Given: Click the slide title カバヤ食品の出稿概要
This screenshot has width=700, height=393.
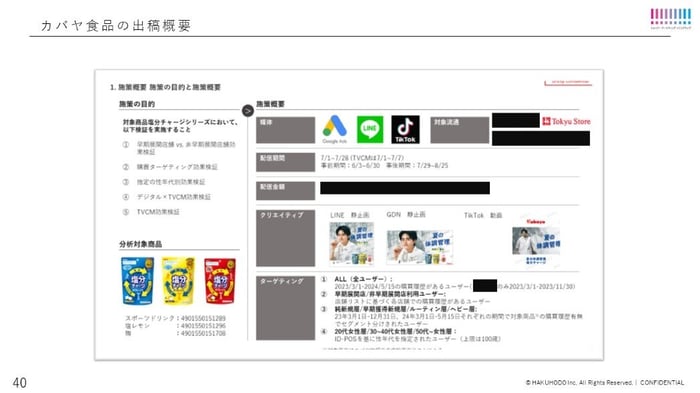Looking at the screenshot, I should (116, 25).
